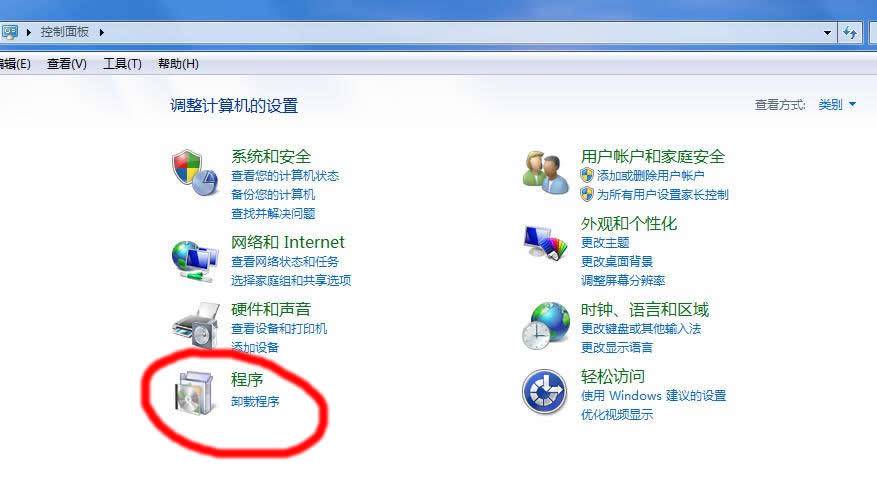Open the System and Security shield icon

(195, 172)
